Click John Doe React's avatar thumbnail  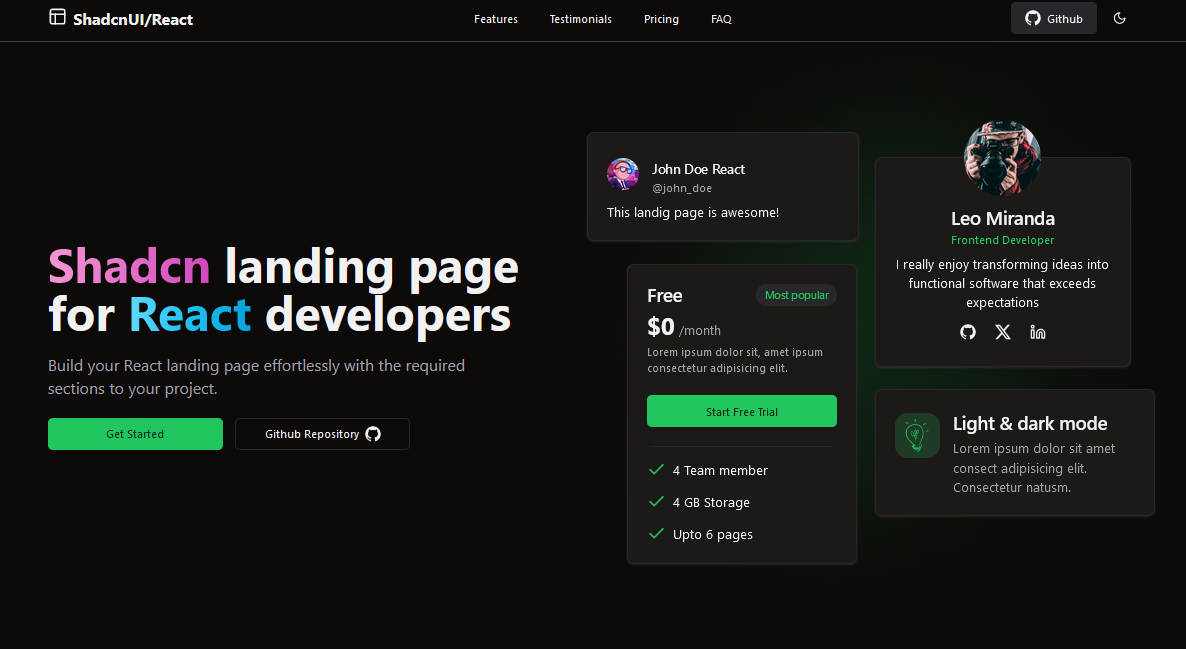(x=622, y=173)
